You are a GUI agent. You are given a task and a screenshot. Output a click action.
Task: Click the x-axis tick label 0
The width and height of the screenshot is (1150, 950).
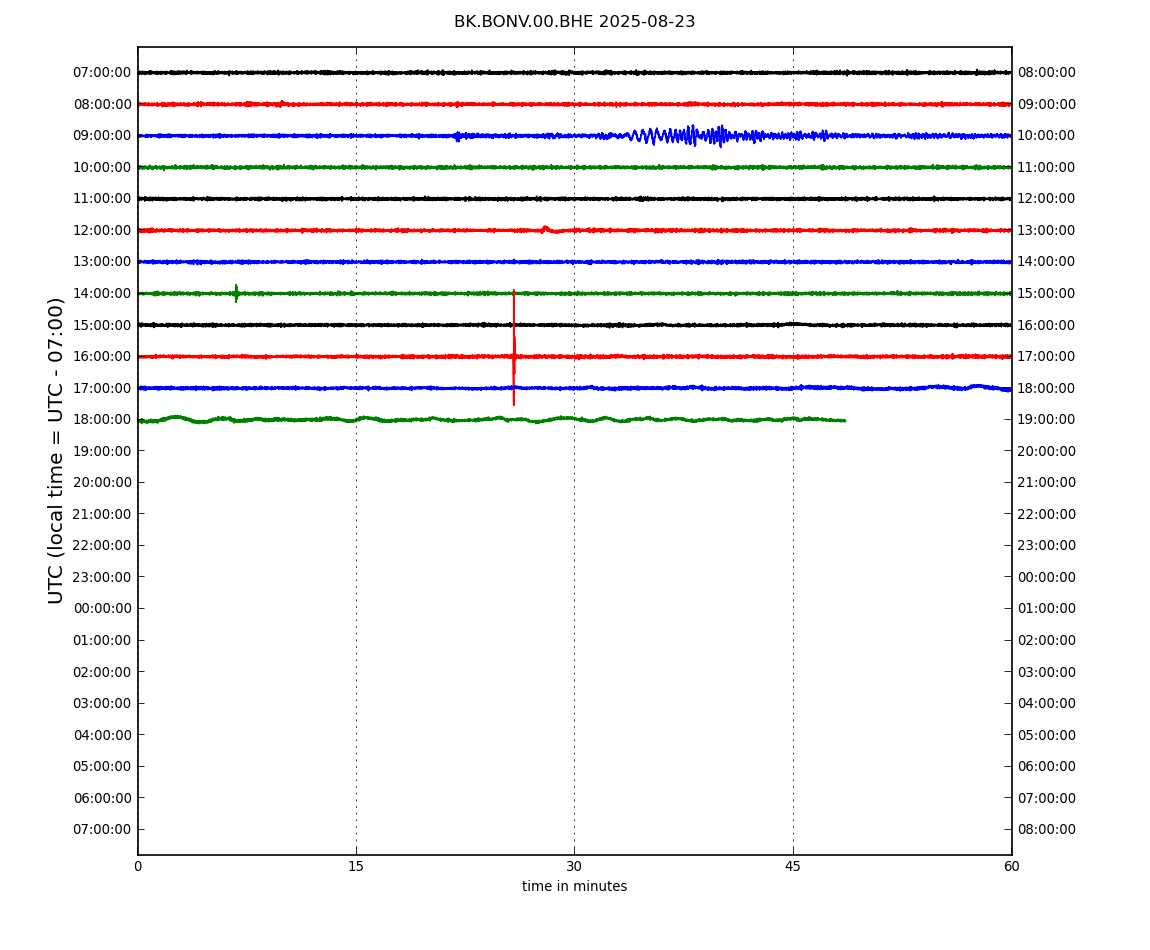[138, 866]
